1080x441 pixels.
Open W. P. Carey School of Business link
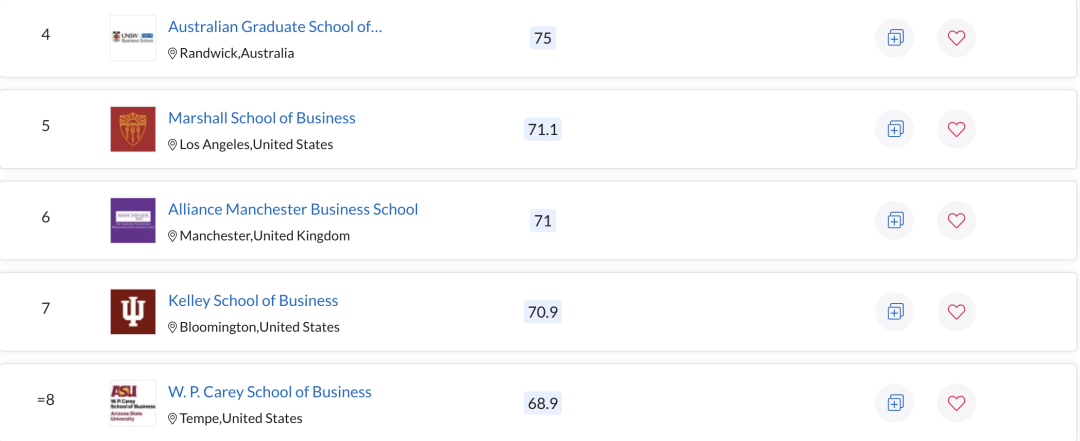point(269,392)
